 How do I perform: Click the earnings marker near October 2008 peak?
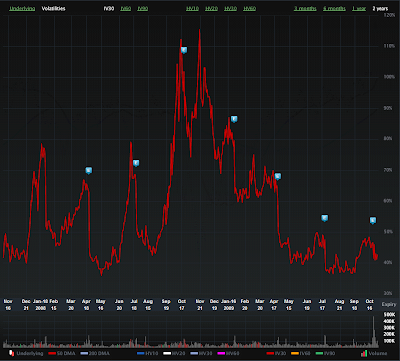[184, 50]
